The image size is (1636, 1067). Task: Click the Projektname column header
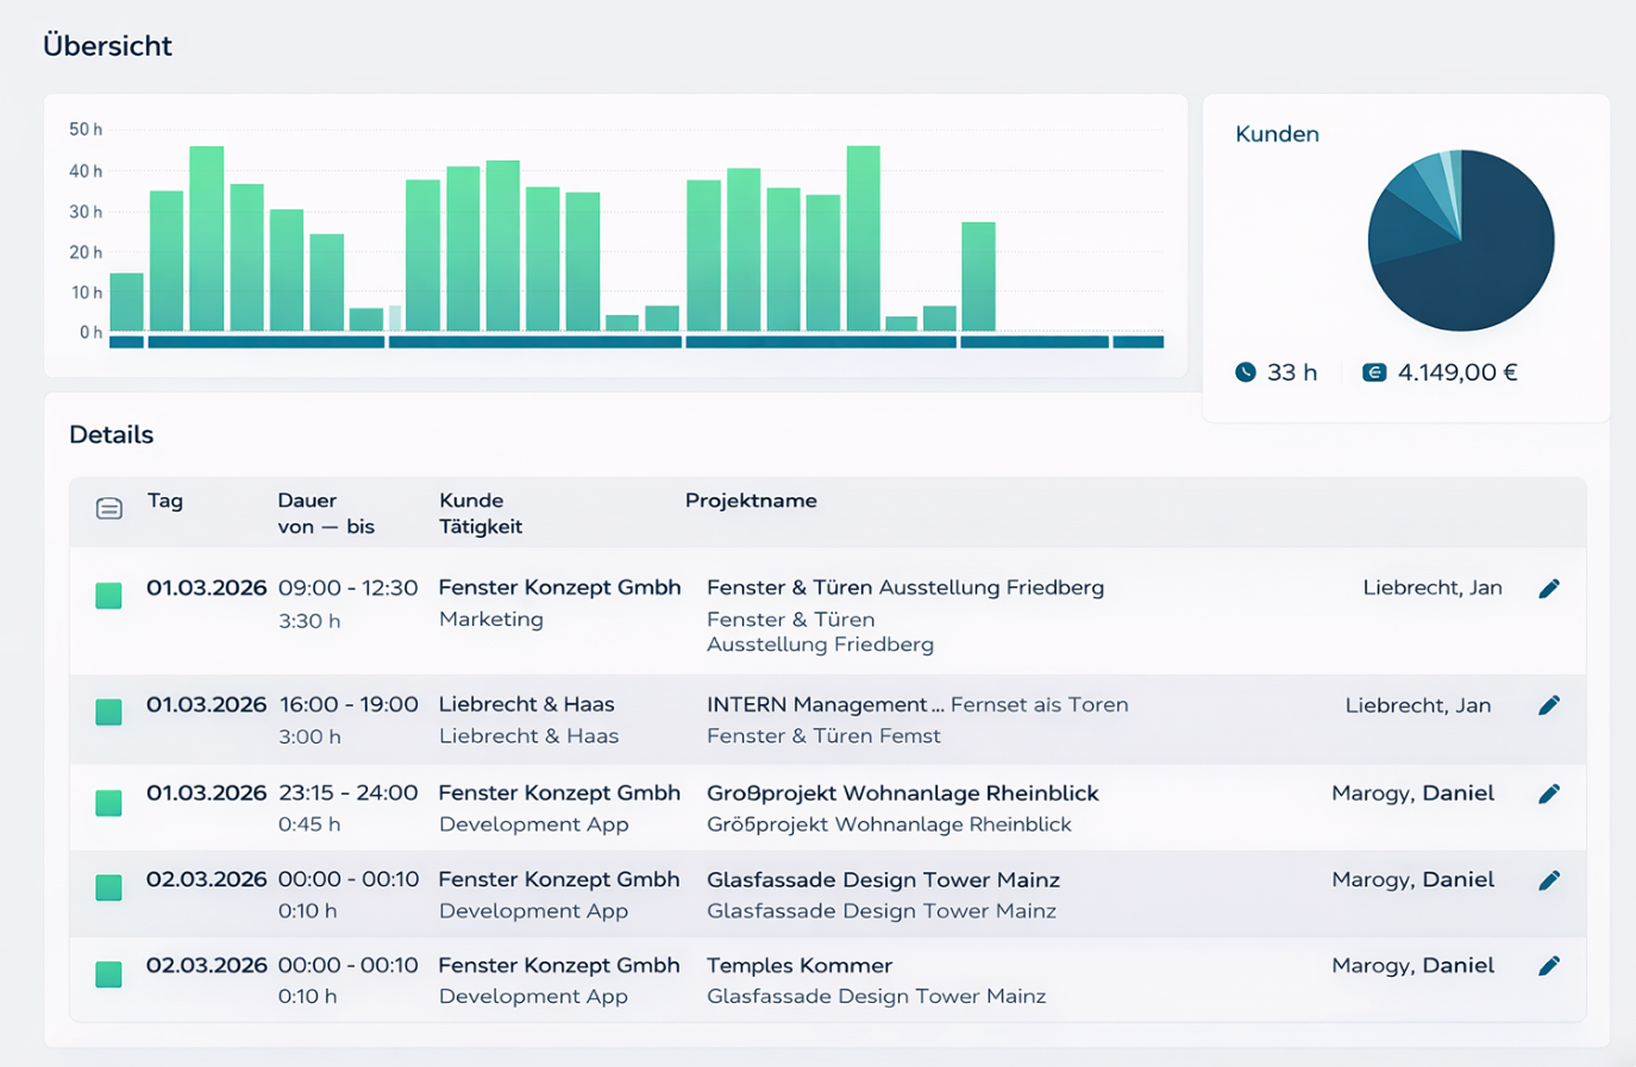pyautogui.click(x=750, y=501)
